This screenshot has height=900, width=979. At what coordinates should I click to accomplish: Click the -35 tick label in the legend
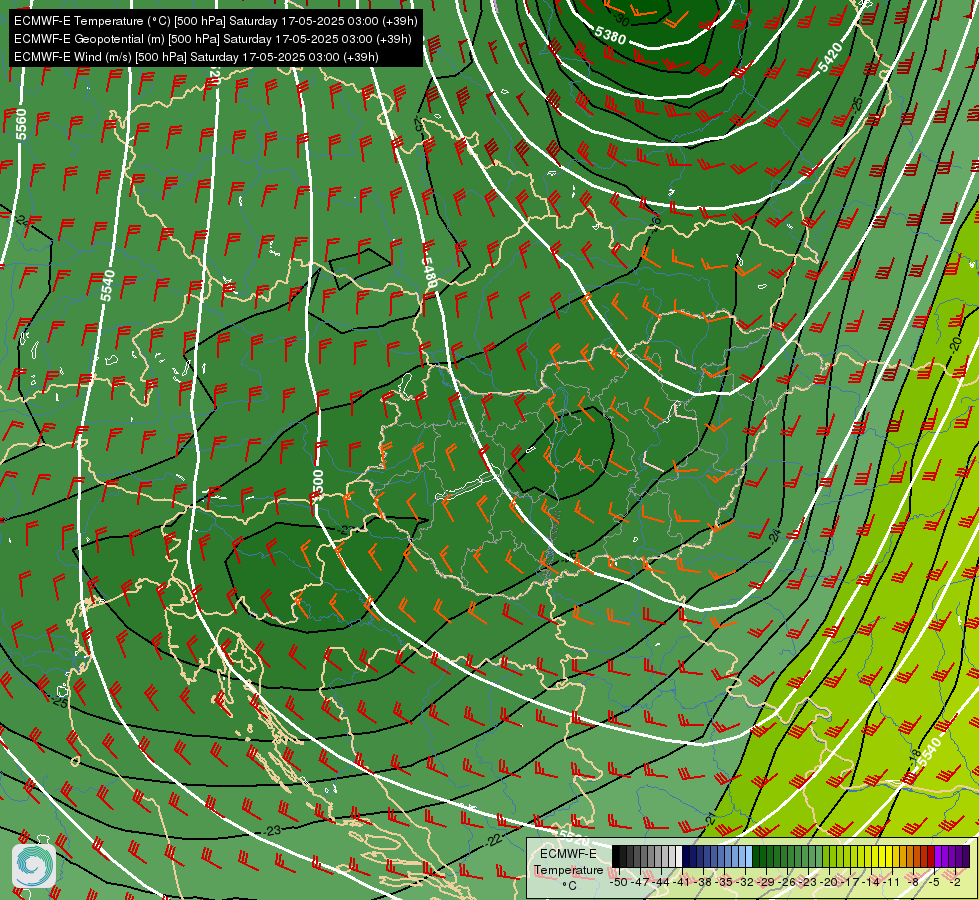click(724, 883)
